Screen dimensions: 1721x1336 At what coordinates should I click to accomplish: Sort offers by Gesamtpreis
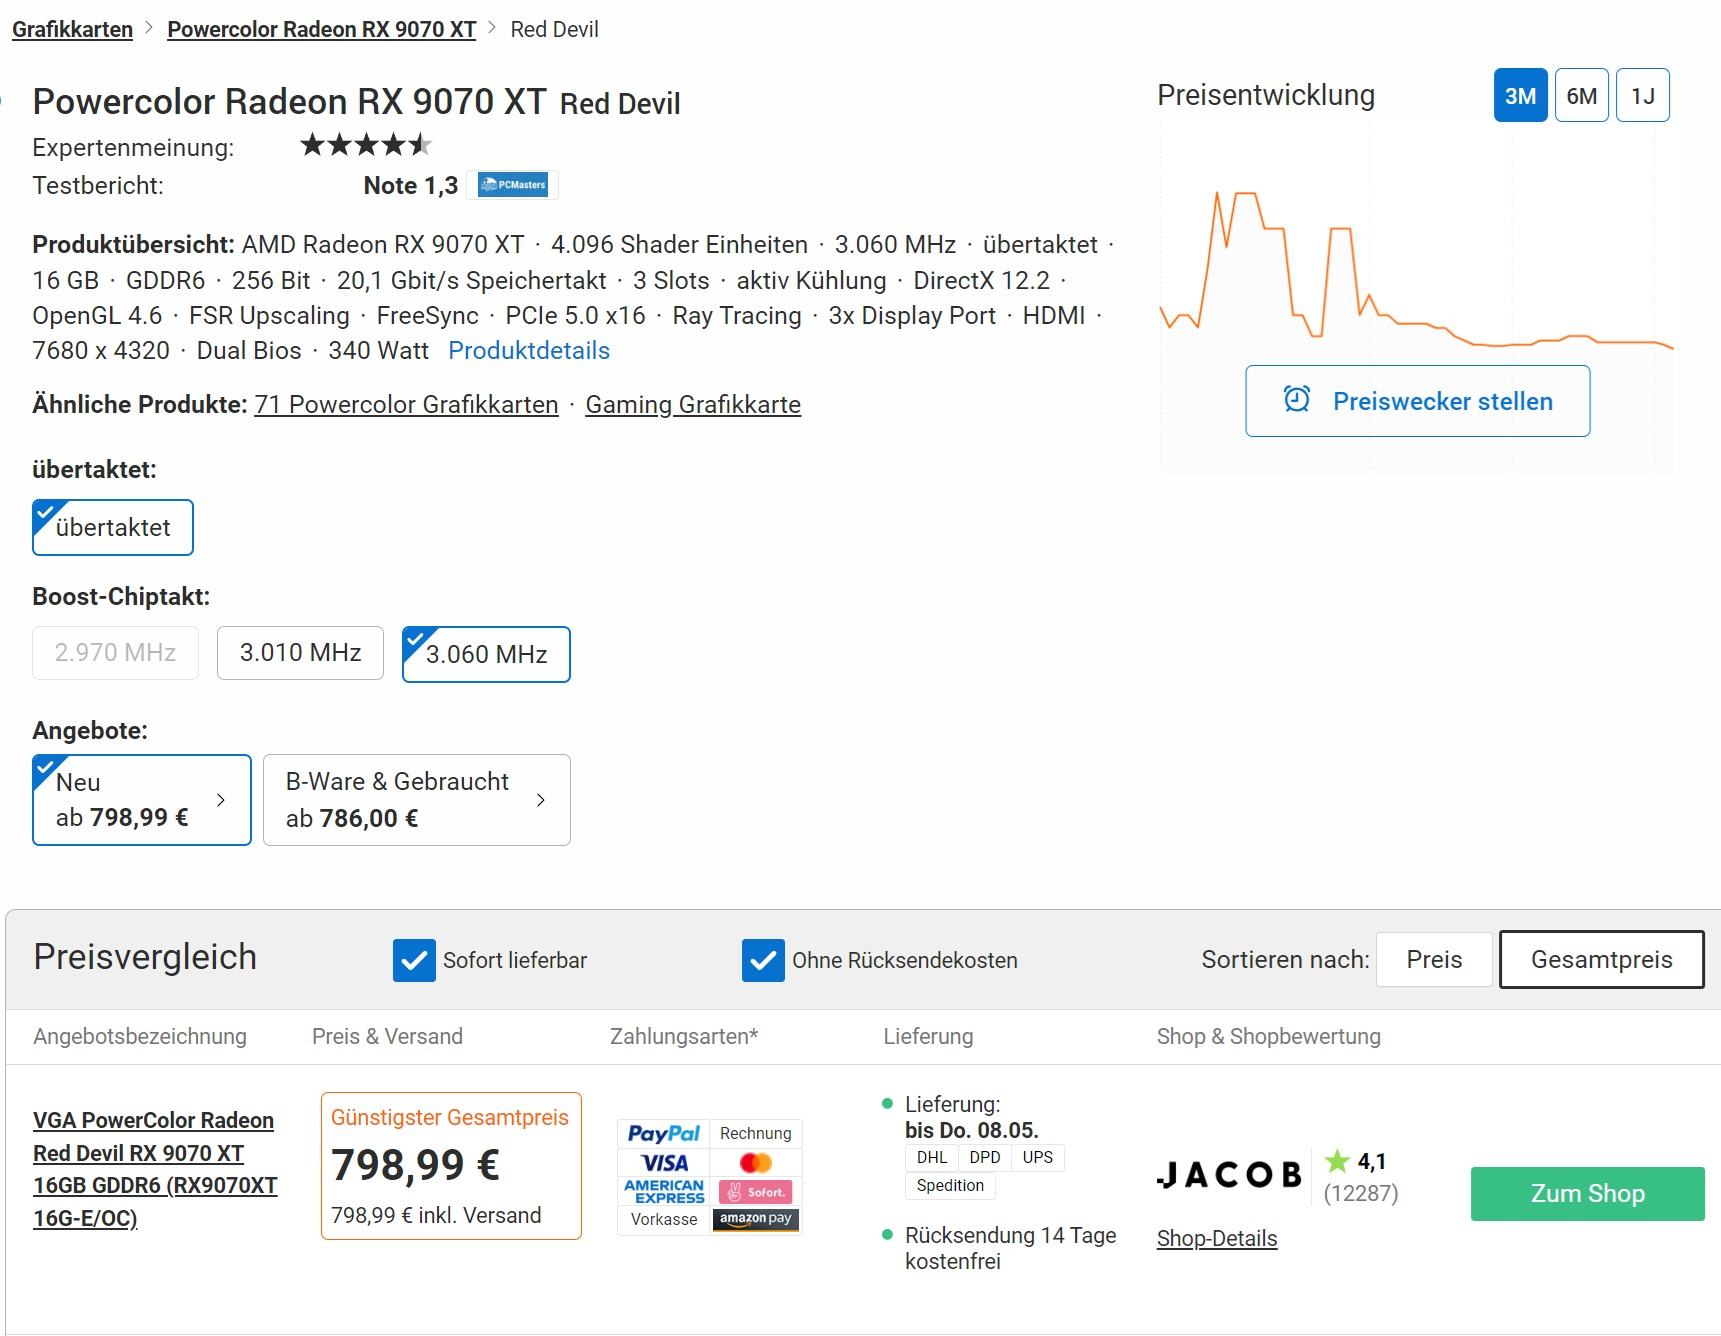pos(1602,960)
